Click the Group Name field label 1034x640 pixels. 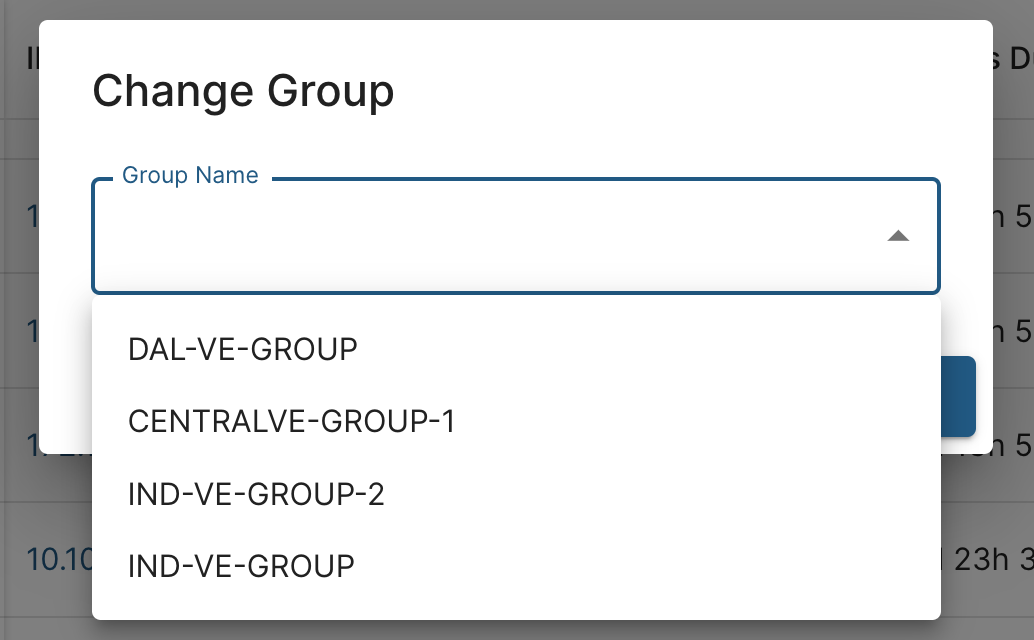click(190, 176)
